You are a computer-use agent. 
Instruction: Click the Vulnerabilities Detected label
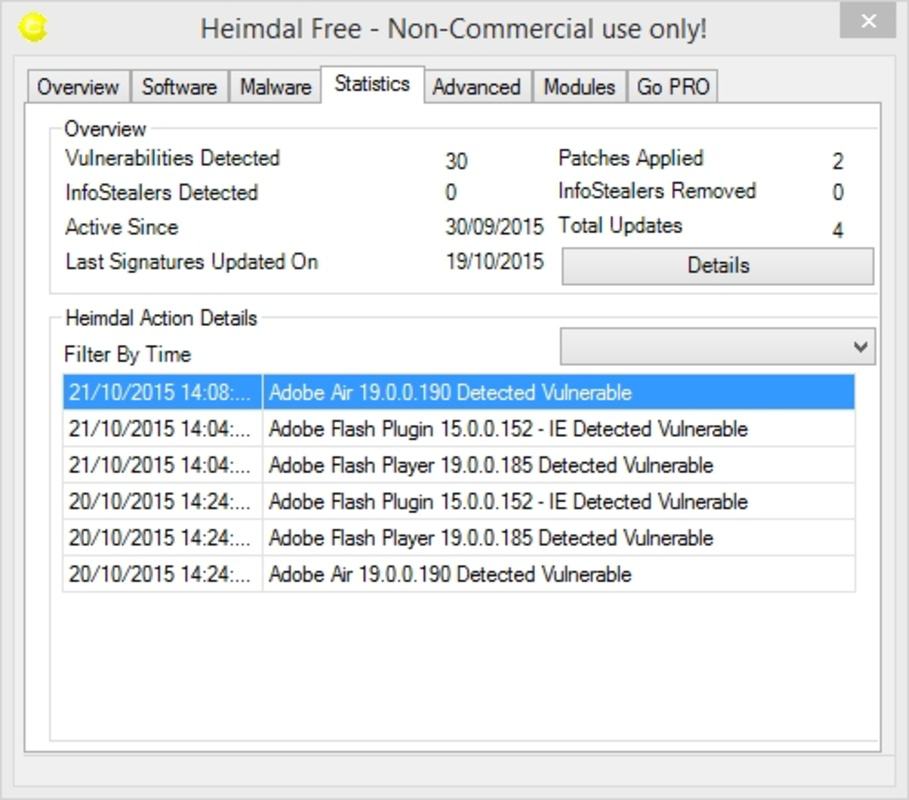click(173, 158)
